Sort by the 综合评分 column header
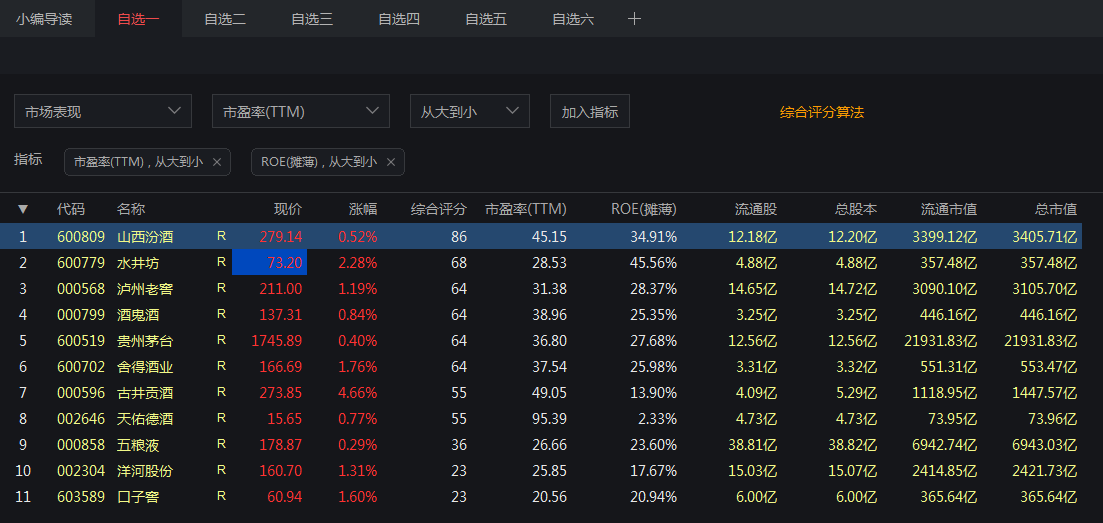Viewport: 1103px width, 523px height. tap(439, 209)
